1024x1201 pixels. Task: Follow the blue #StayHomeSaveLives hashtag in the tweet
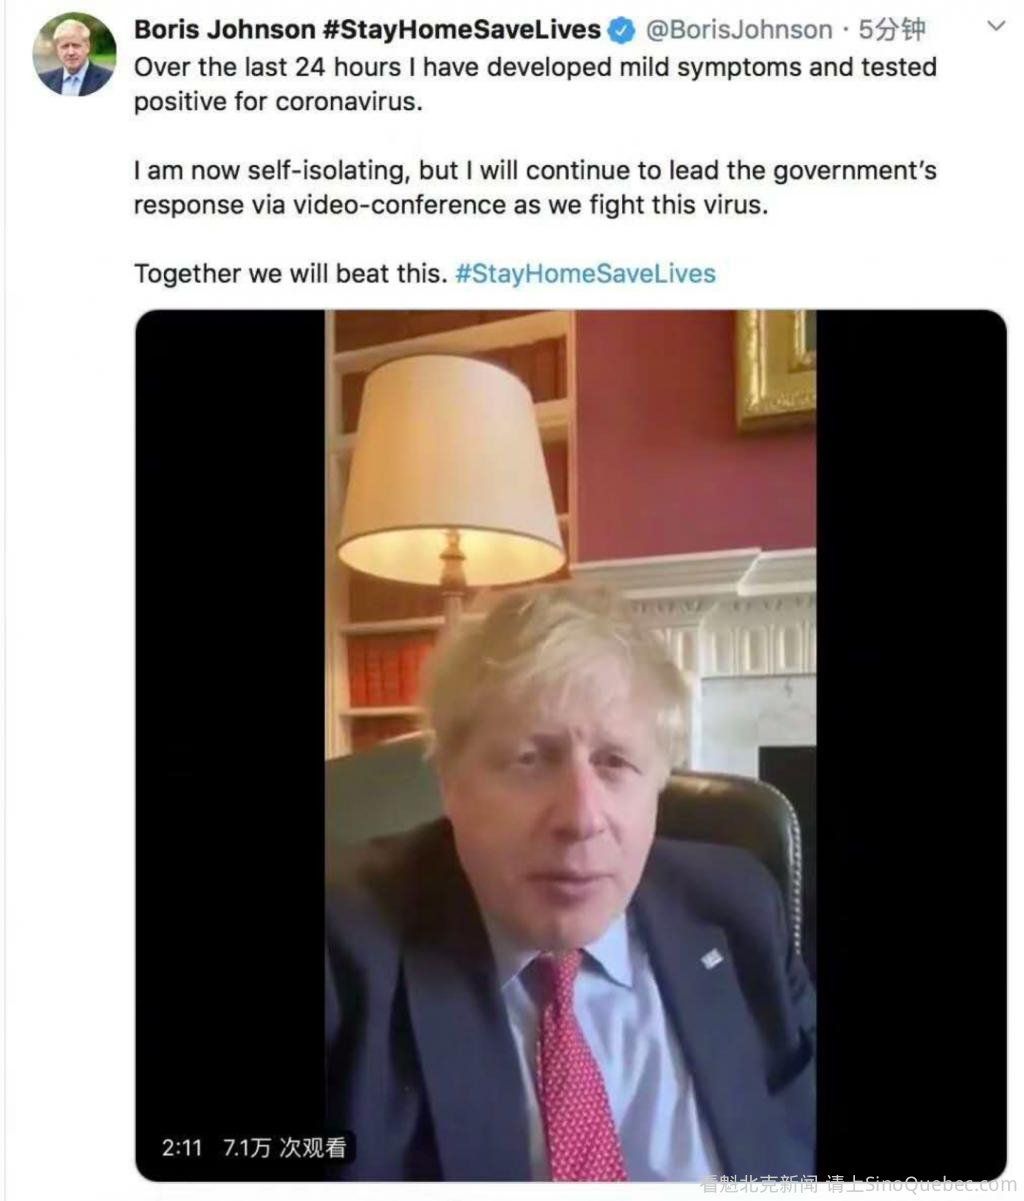(x=585, y=273)
